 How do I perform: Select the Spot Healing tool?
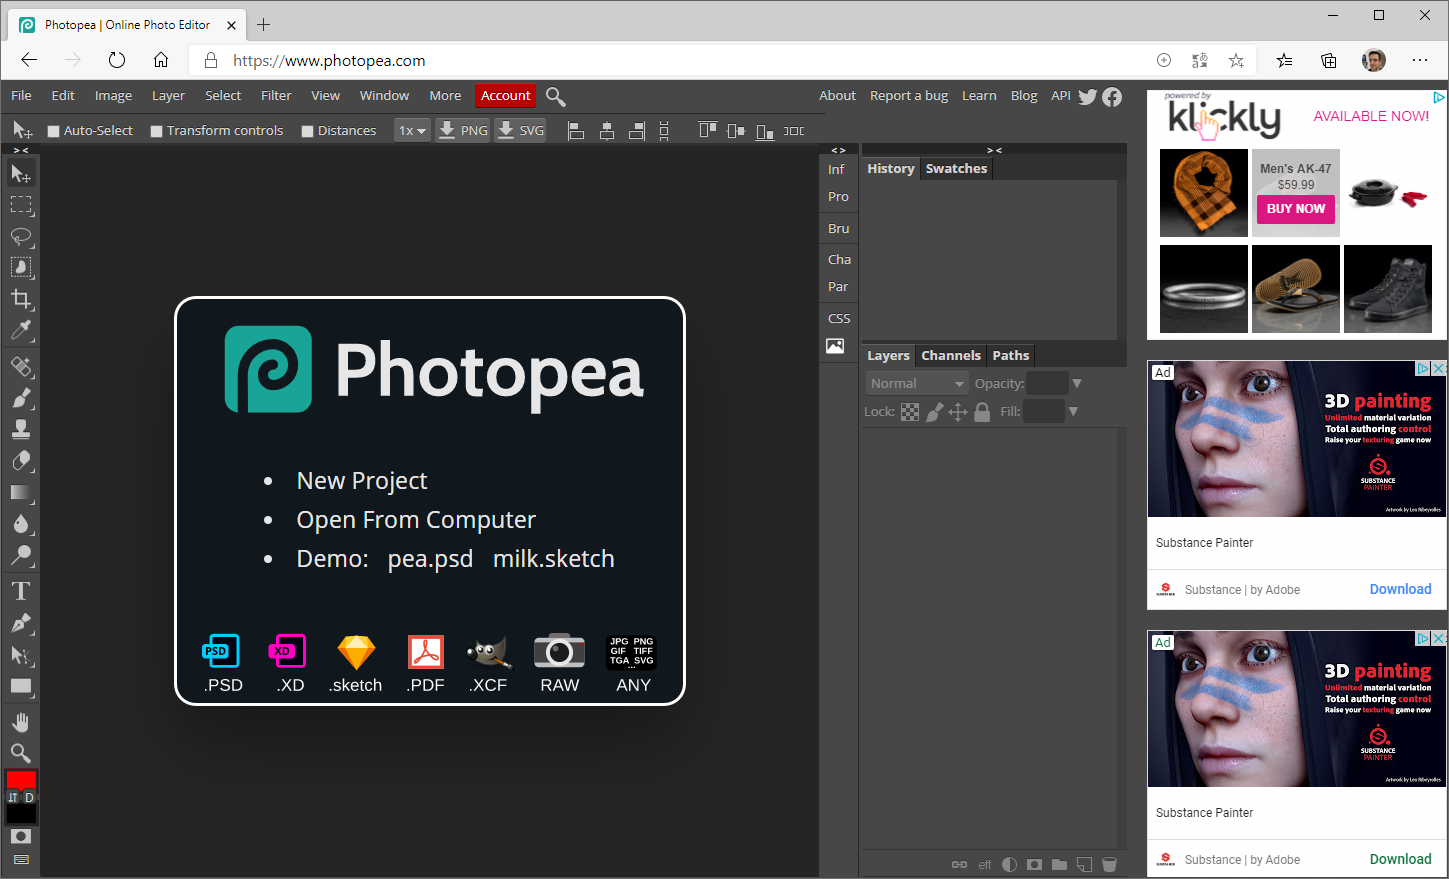coord(21,367)
